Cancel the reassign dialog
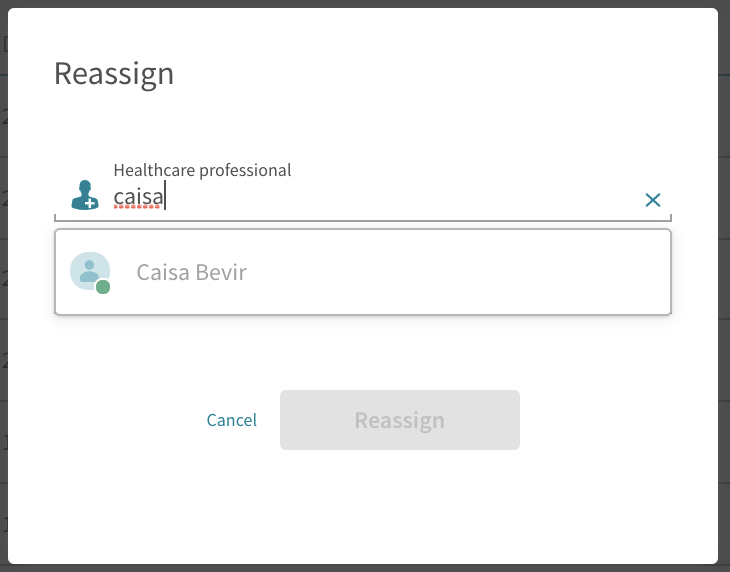 pyautogui.click(x=231, y=420)
